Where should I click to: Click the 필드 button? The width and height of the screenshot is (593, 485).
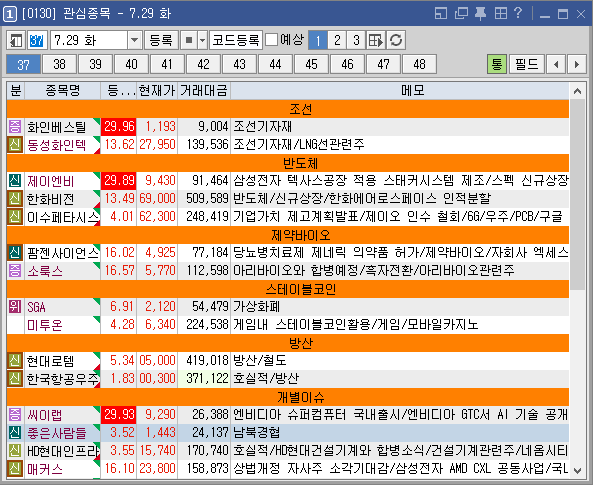[527, 64]
